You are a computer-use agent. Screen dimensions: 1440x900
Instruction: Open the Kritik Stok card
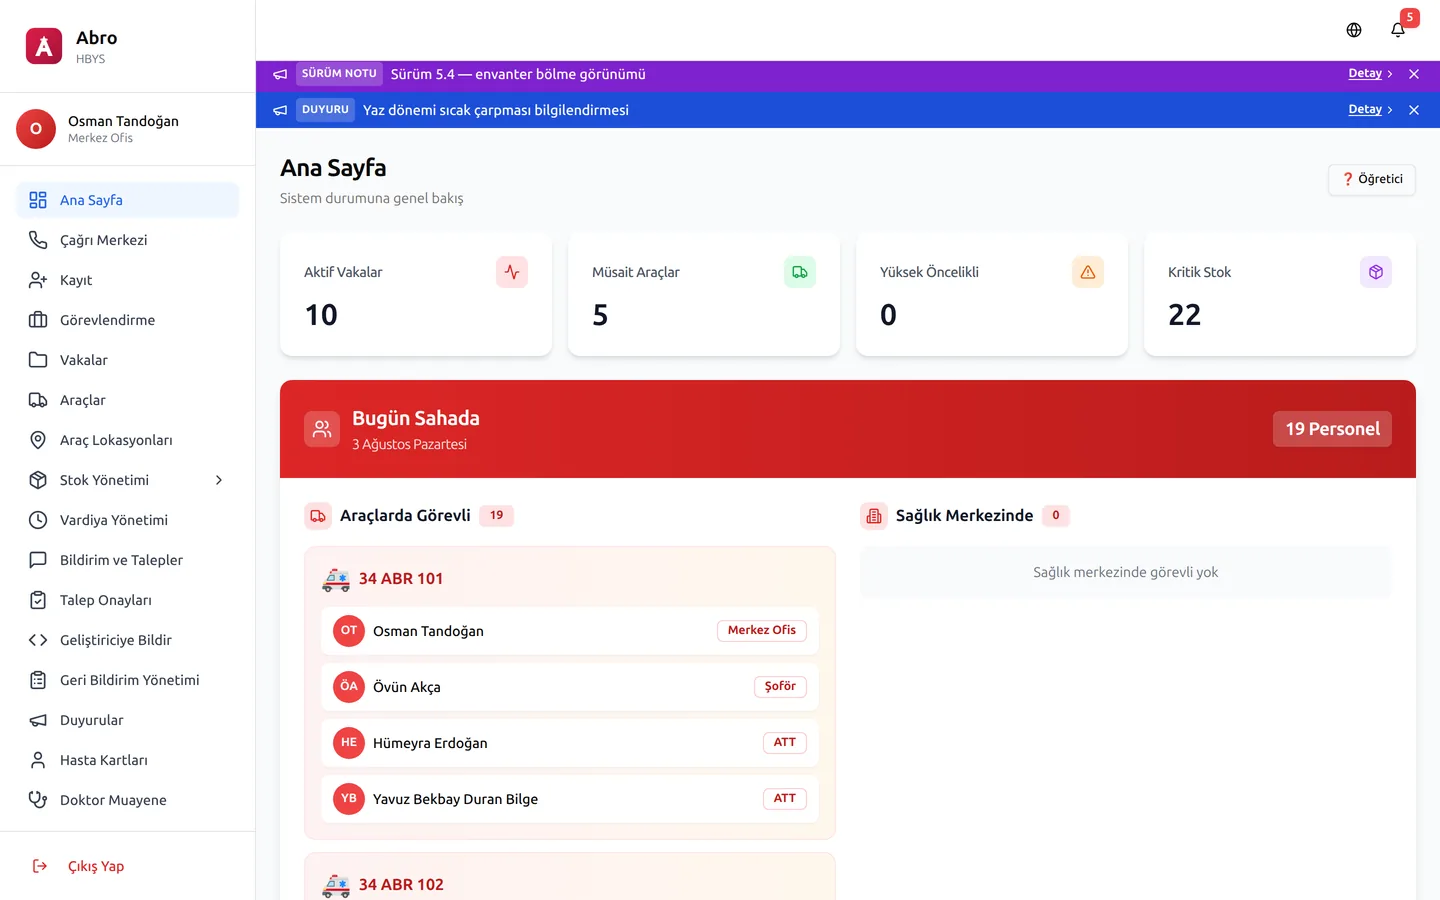point(1280,294)
